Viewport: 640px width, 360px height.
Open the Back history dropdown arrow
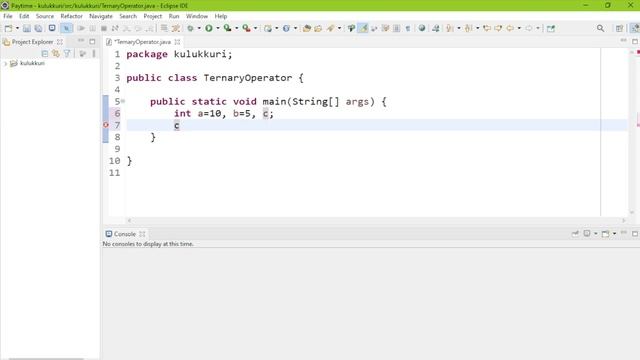(x=519, y=28)
